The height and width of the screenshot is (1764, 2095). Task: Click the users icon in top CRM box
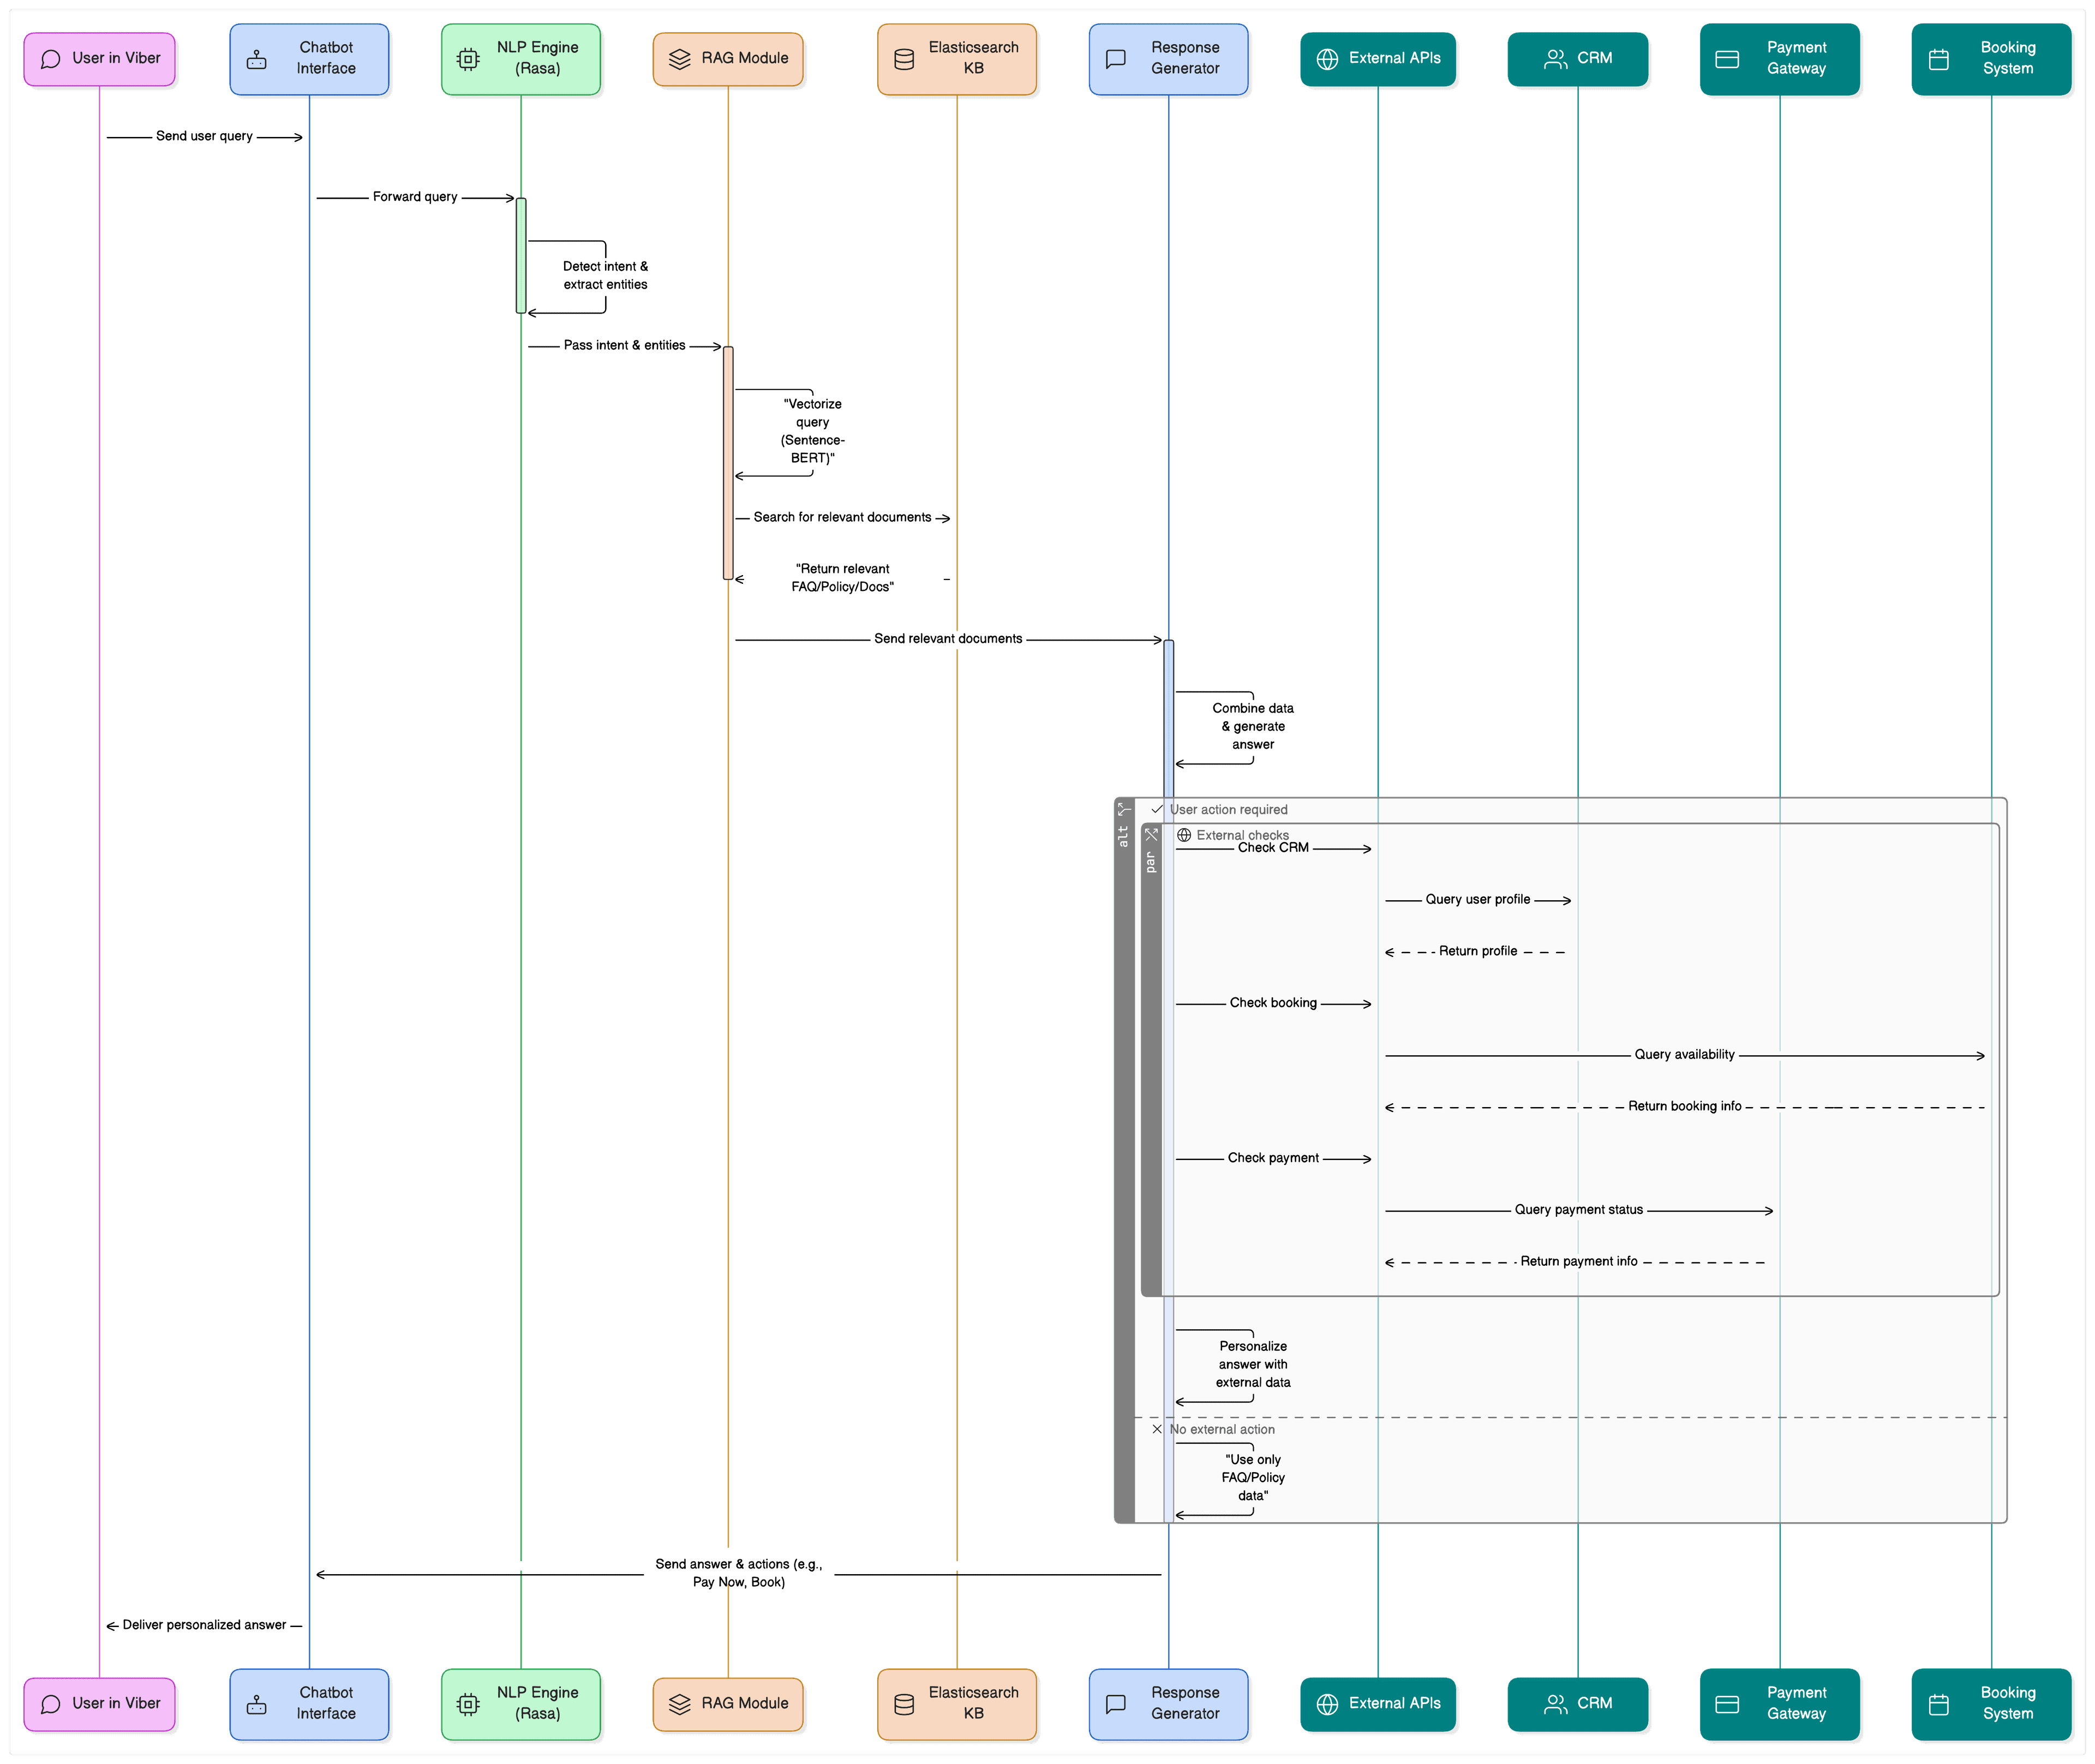coord(1555,59)
